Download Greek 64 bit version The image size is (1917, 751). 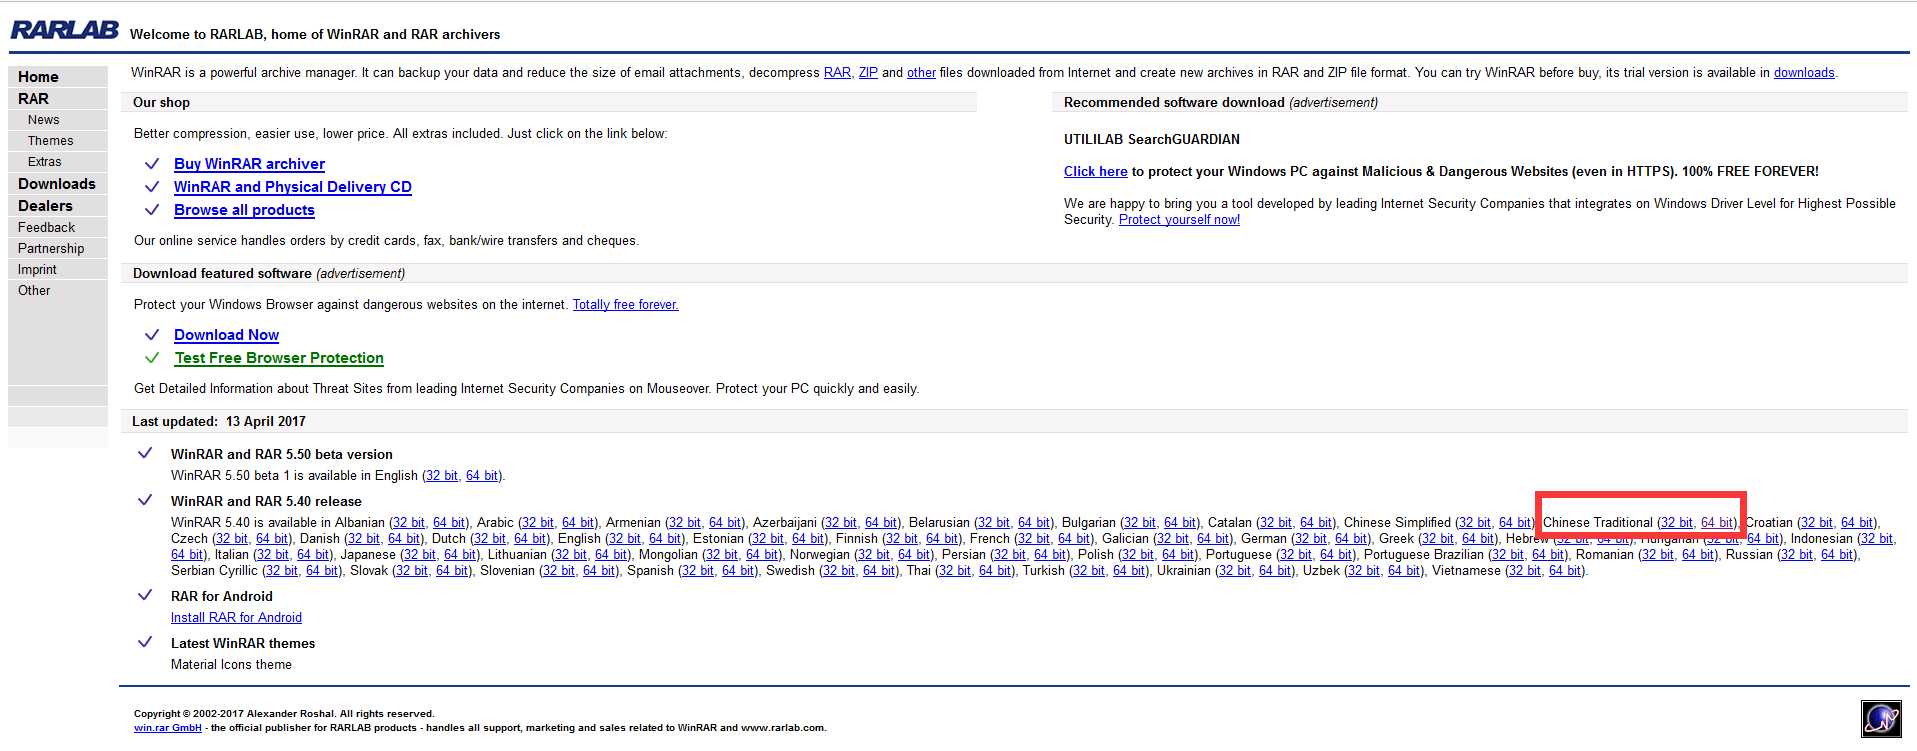(x=1478, y=539)
